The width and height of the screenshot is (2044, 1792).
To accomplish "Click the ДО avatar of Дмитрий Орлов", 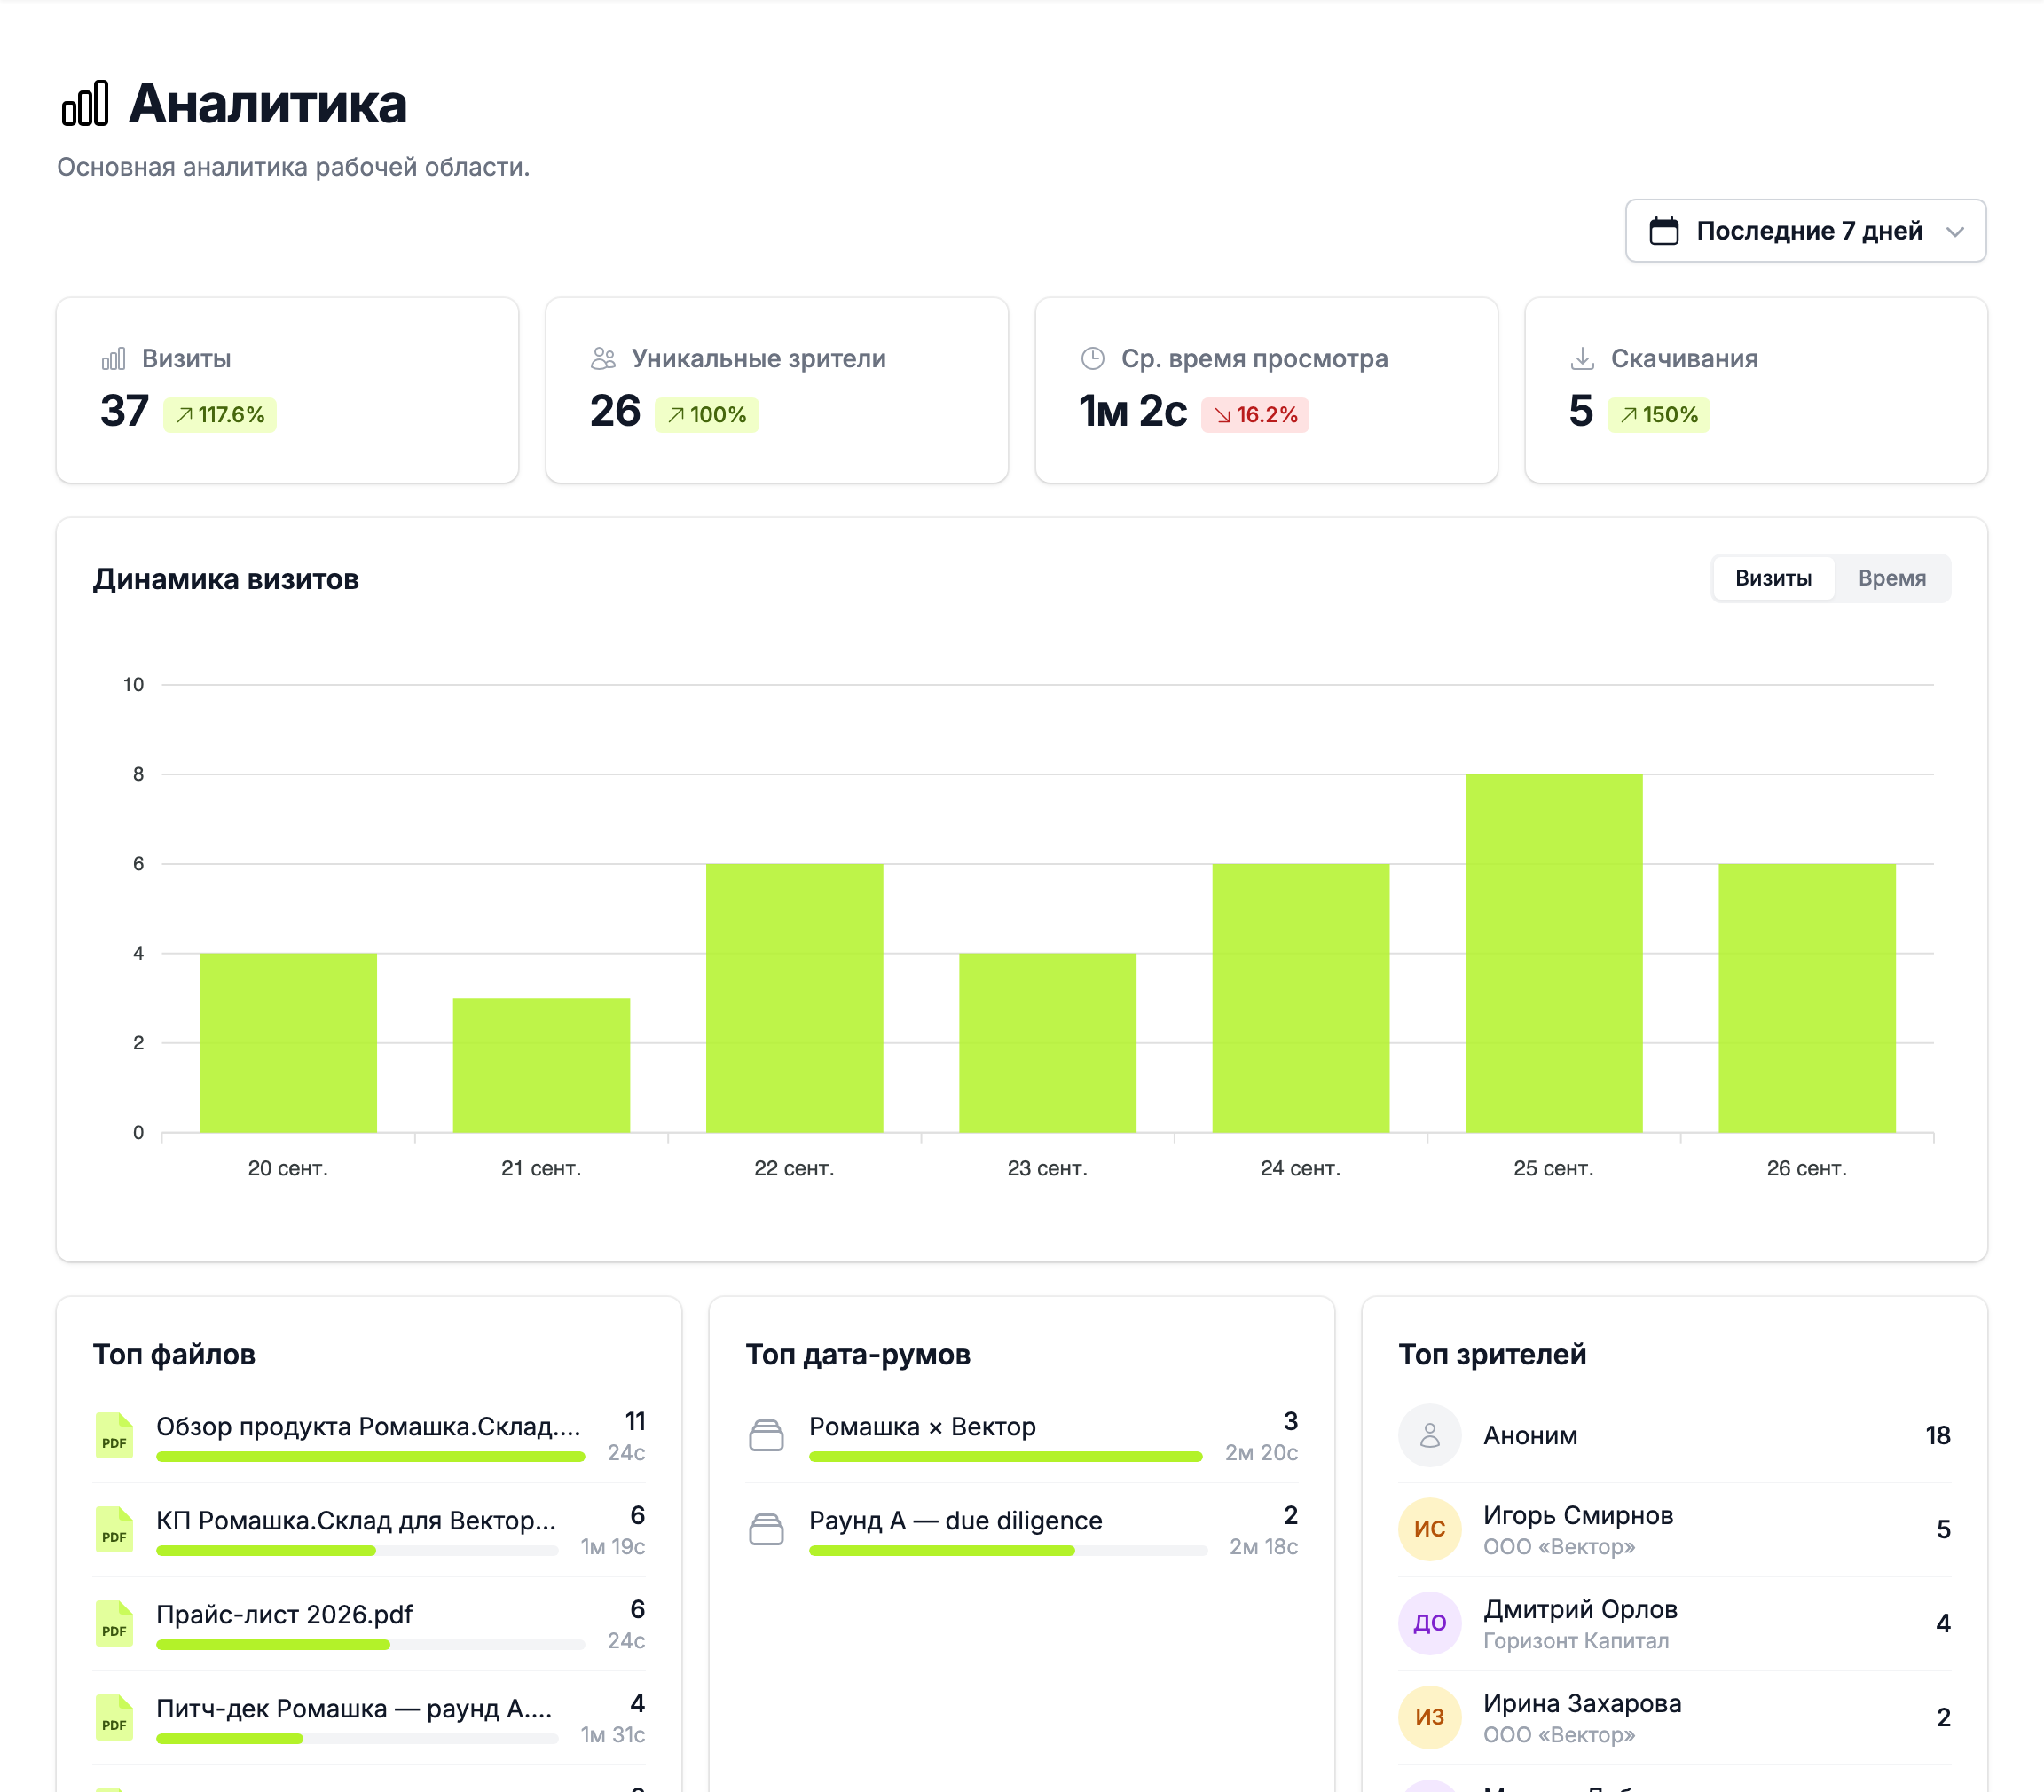I will (x=1429, y=1623).
